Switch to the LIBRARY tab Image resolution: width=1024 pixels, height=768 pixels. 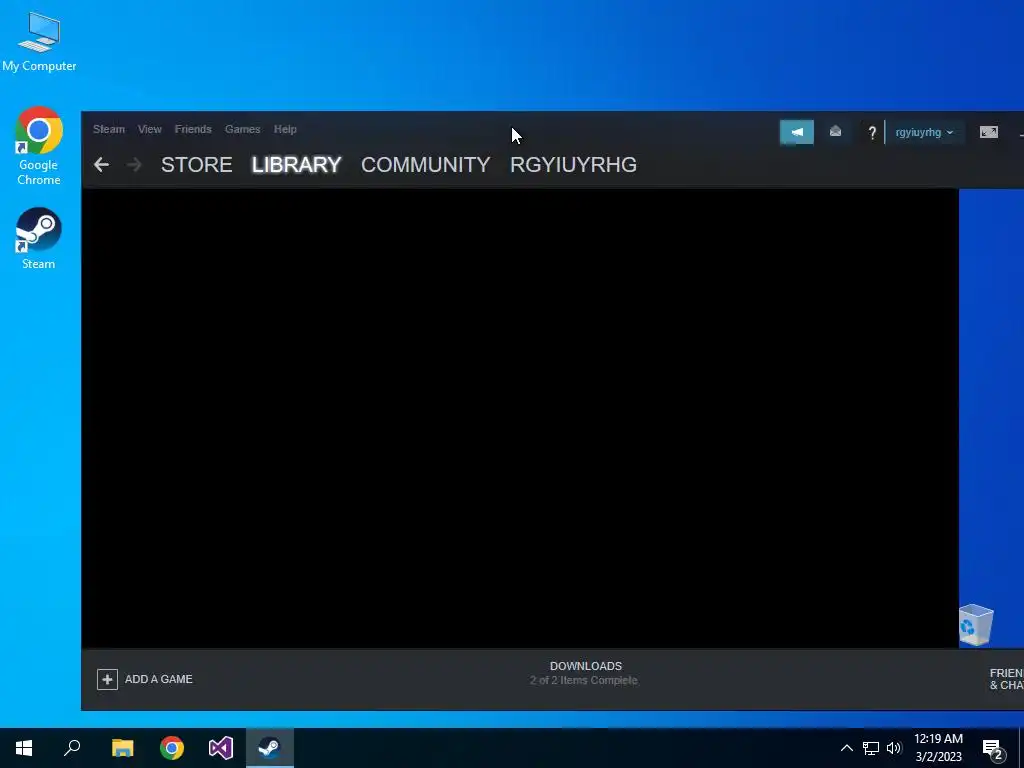point(296,165)
